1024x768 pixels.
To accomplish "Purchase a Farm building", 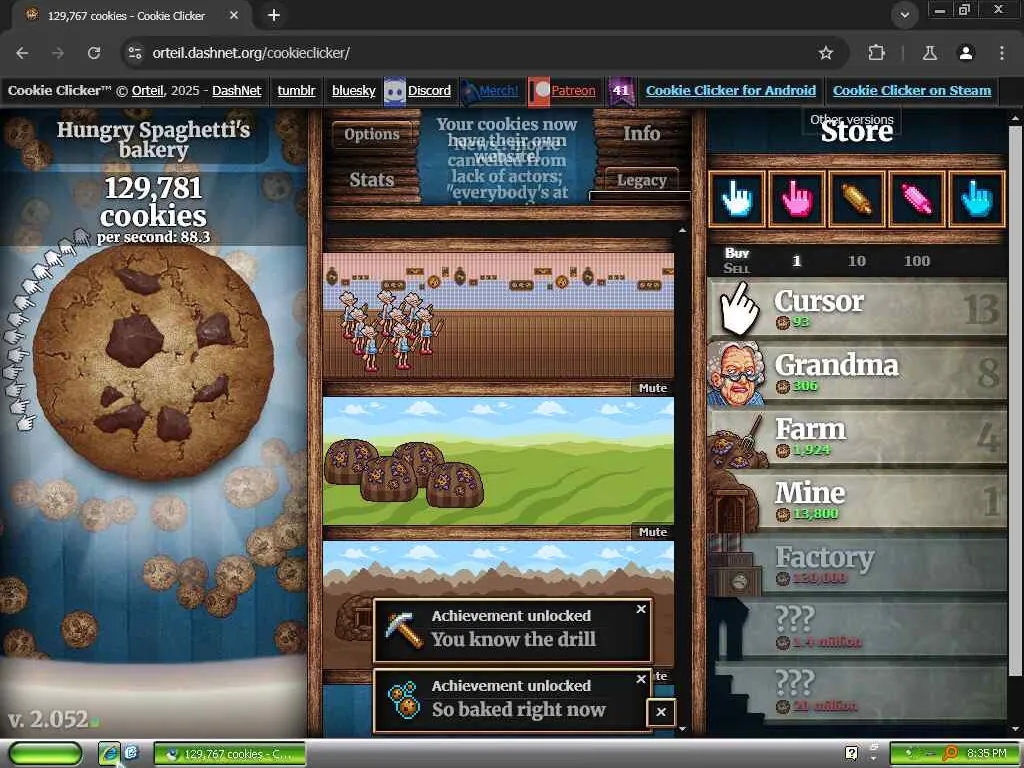I will (x=857, y=436).
